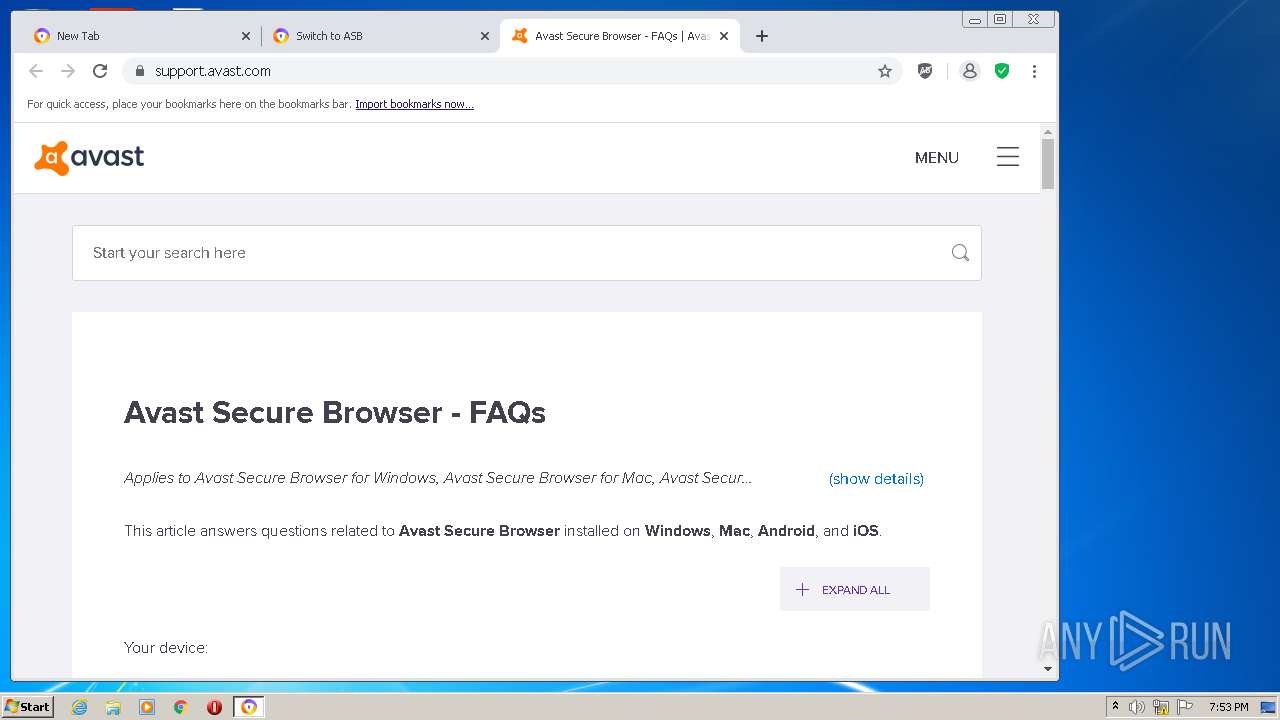Open the adblock extension icon
This screenshot has height=720, width=1280.
pos(925,71)
